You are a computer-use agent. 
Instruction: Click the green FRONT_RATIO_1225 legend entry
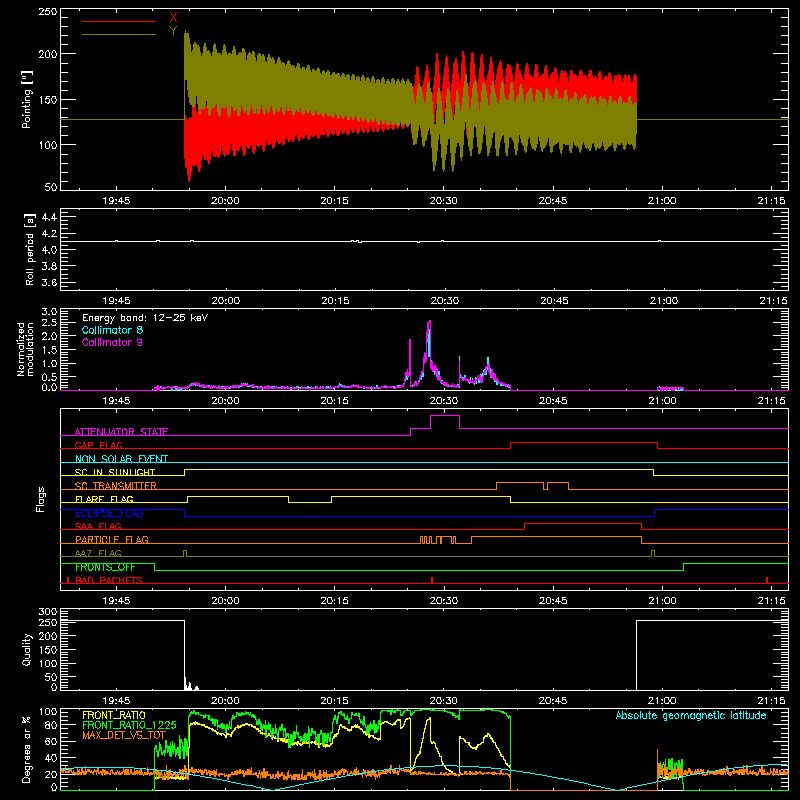(x=129, y=725)
